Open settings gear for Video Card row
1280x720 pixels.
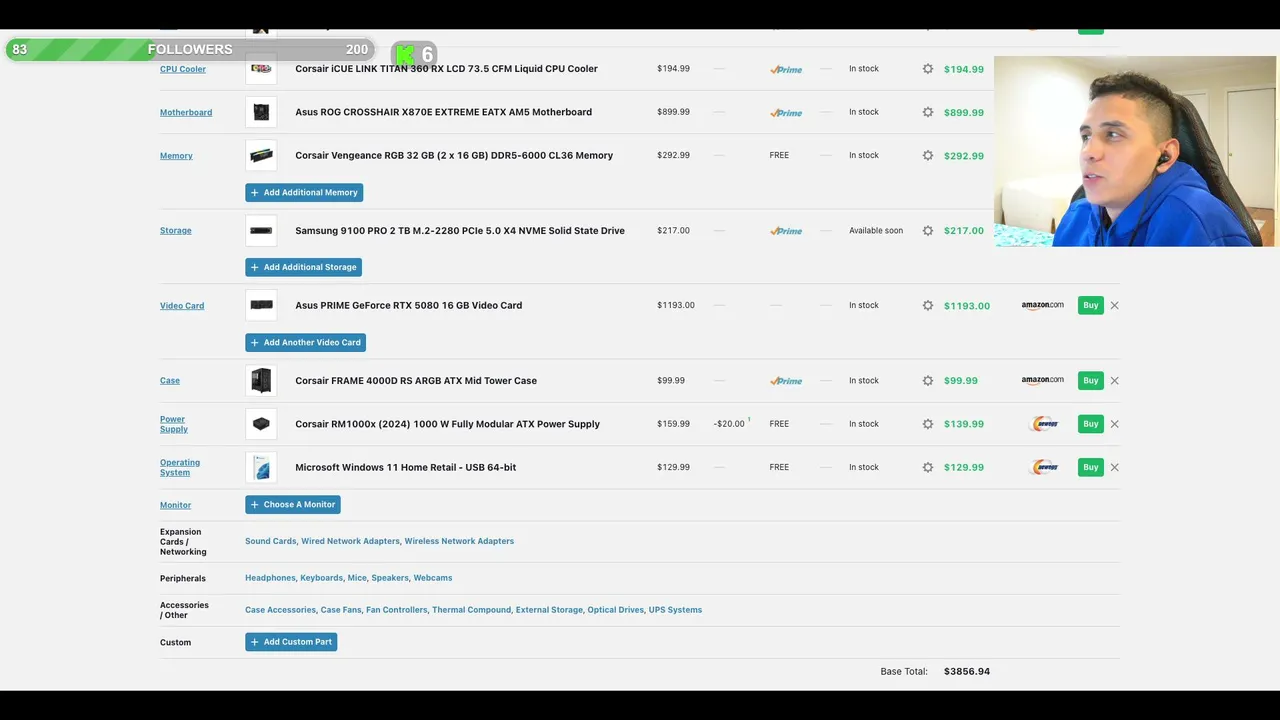(x=928, y=306)
